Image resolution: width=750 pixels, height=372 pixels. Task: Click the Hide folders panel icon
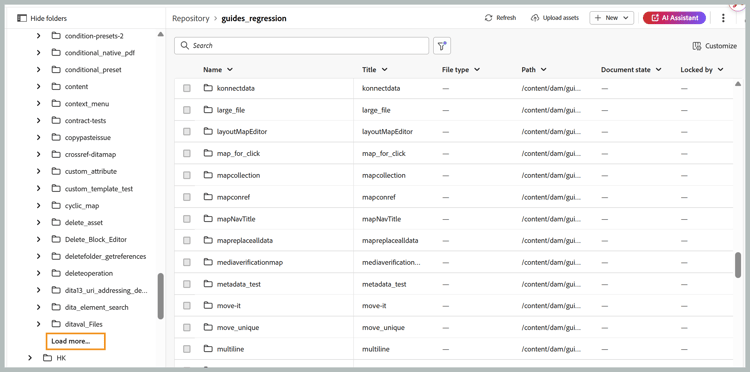coord(22,18)
